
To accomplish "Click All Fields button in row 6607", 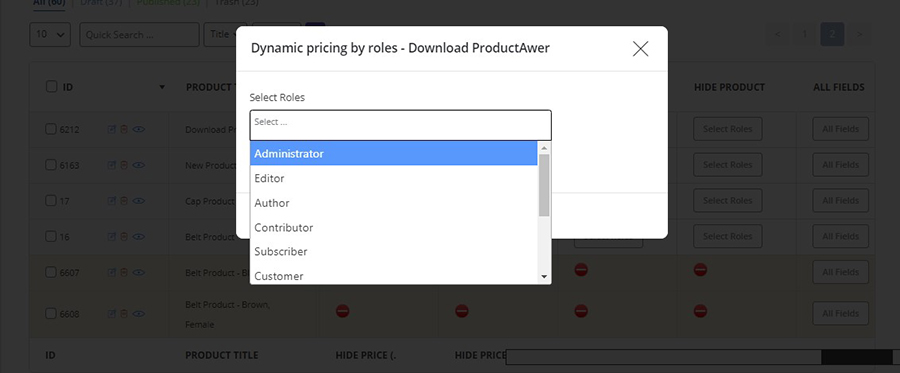I will (840, 272).
